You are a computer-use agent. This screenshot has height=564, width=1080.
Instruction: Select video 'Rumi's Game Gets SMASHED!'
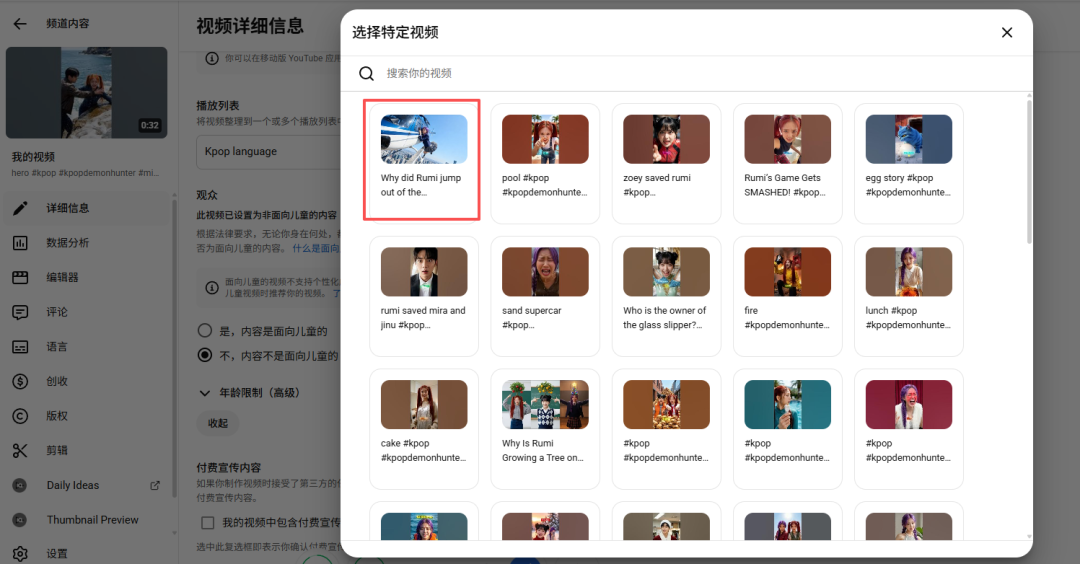point(787,164)
